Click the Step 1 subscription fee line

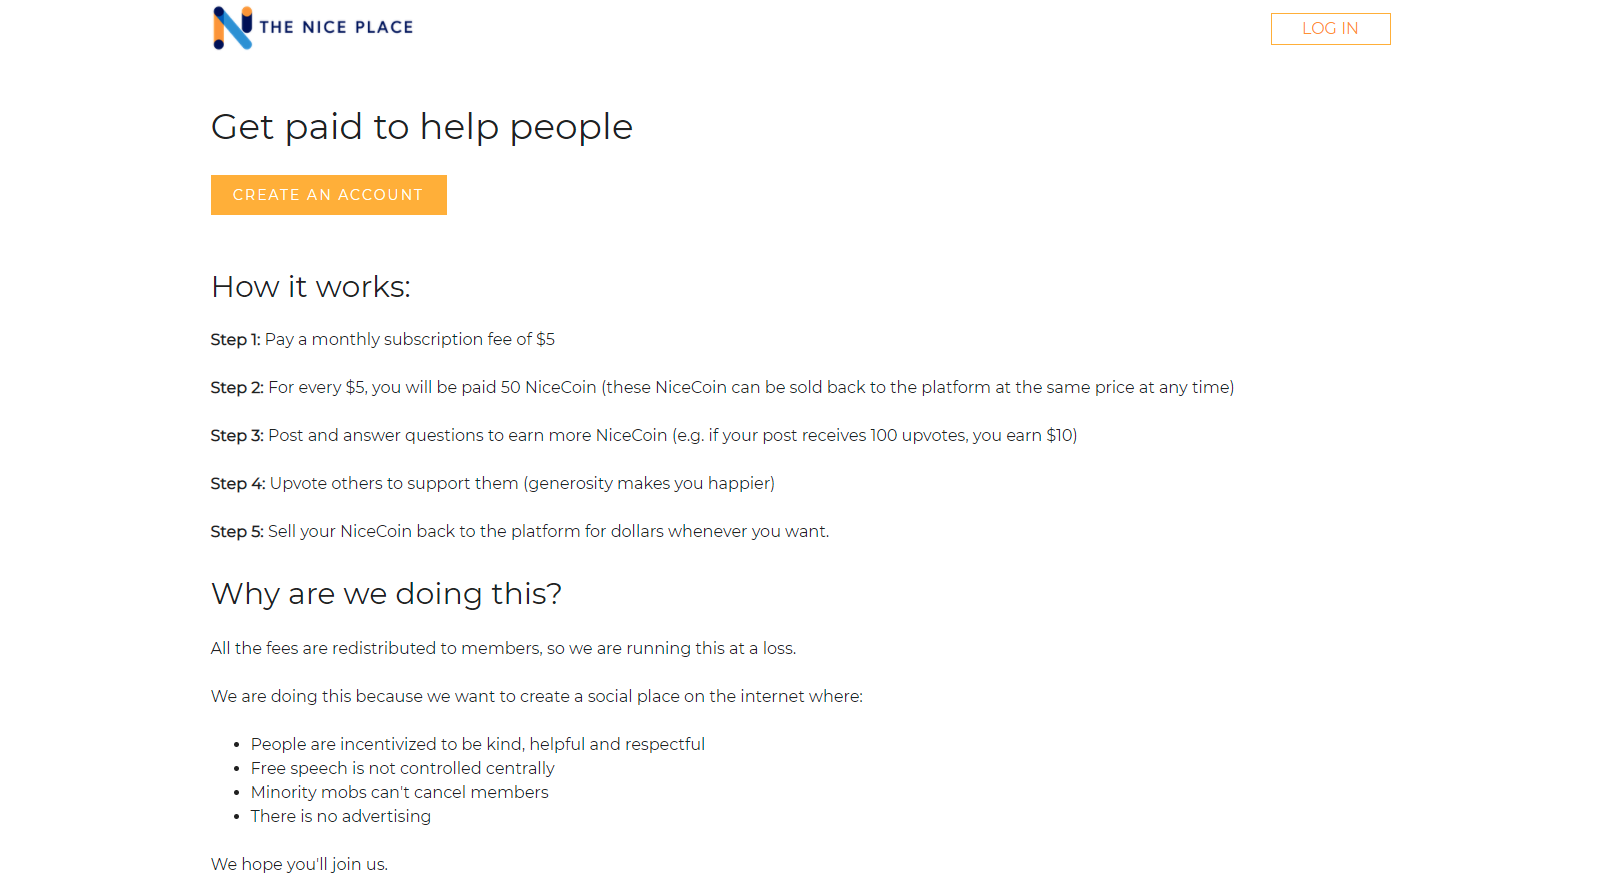382,339
